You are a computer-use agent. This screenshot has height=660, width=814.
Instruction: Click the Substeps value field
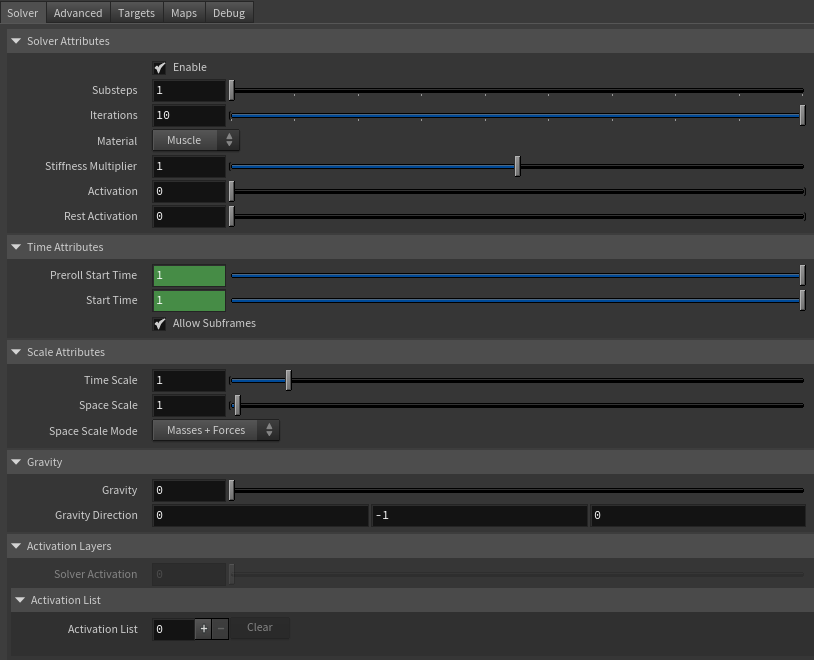pyautogui.click(x=189, y=90)
